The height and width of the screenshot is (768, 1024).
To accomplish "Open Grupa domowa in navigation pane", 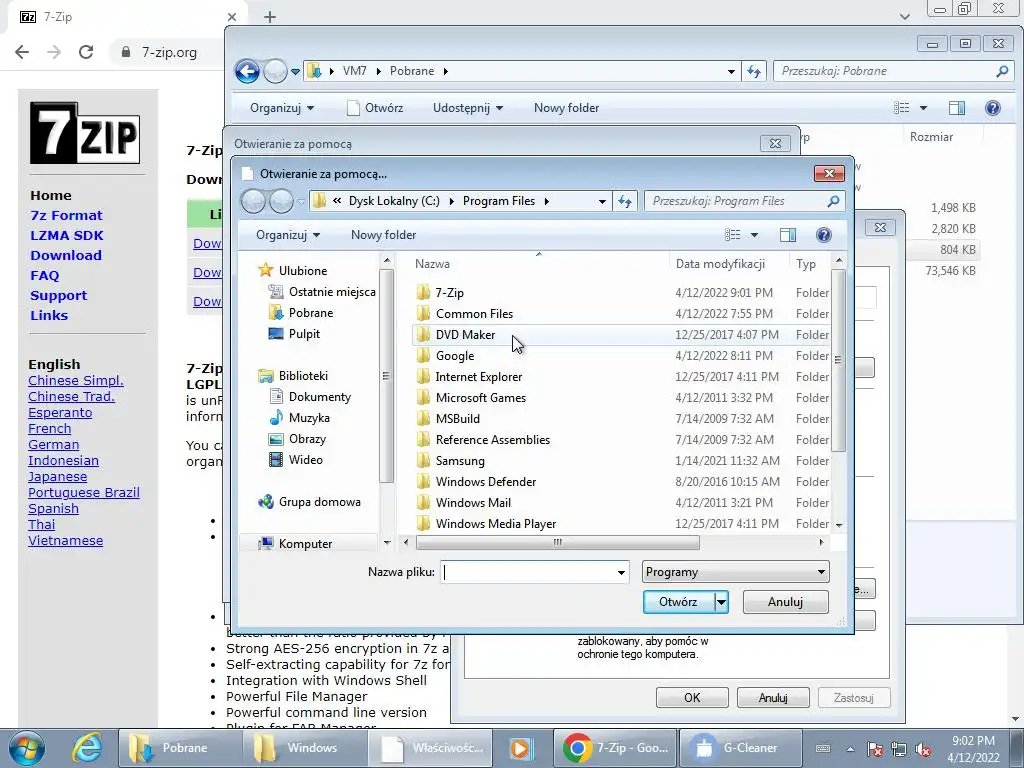I will tap(319, 502).
